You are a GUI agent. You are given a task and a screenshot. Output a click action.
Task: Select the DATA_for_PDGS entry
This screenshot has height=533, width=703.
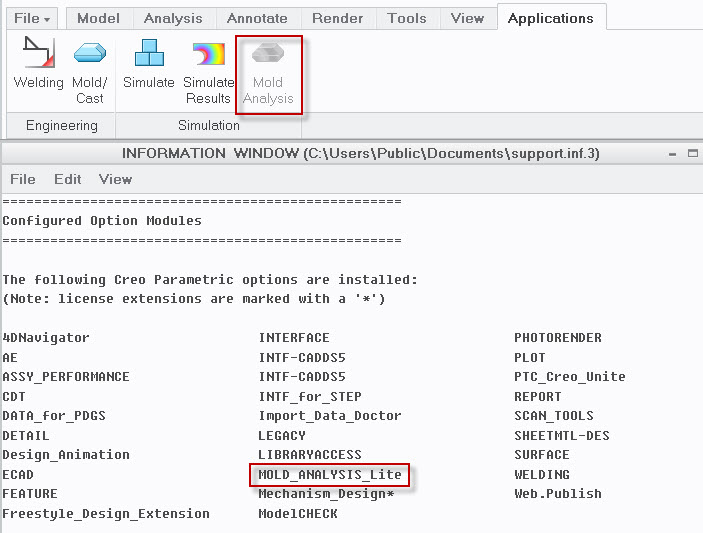(x=54, y=416)
